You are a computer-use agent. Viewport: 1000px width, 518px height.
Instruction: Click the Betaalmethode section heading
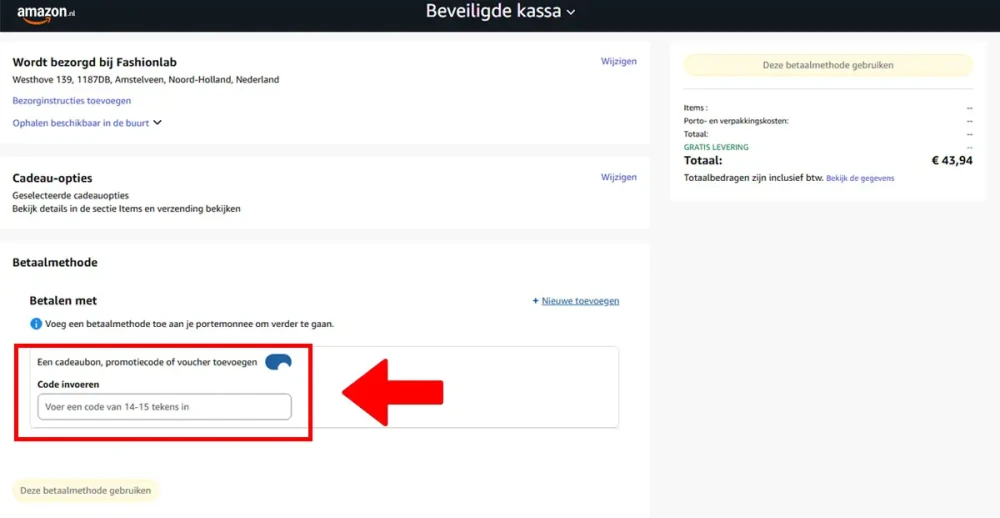[54, 262]
